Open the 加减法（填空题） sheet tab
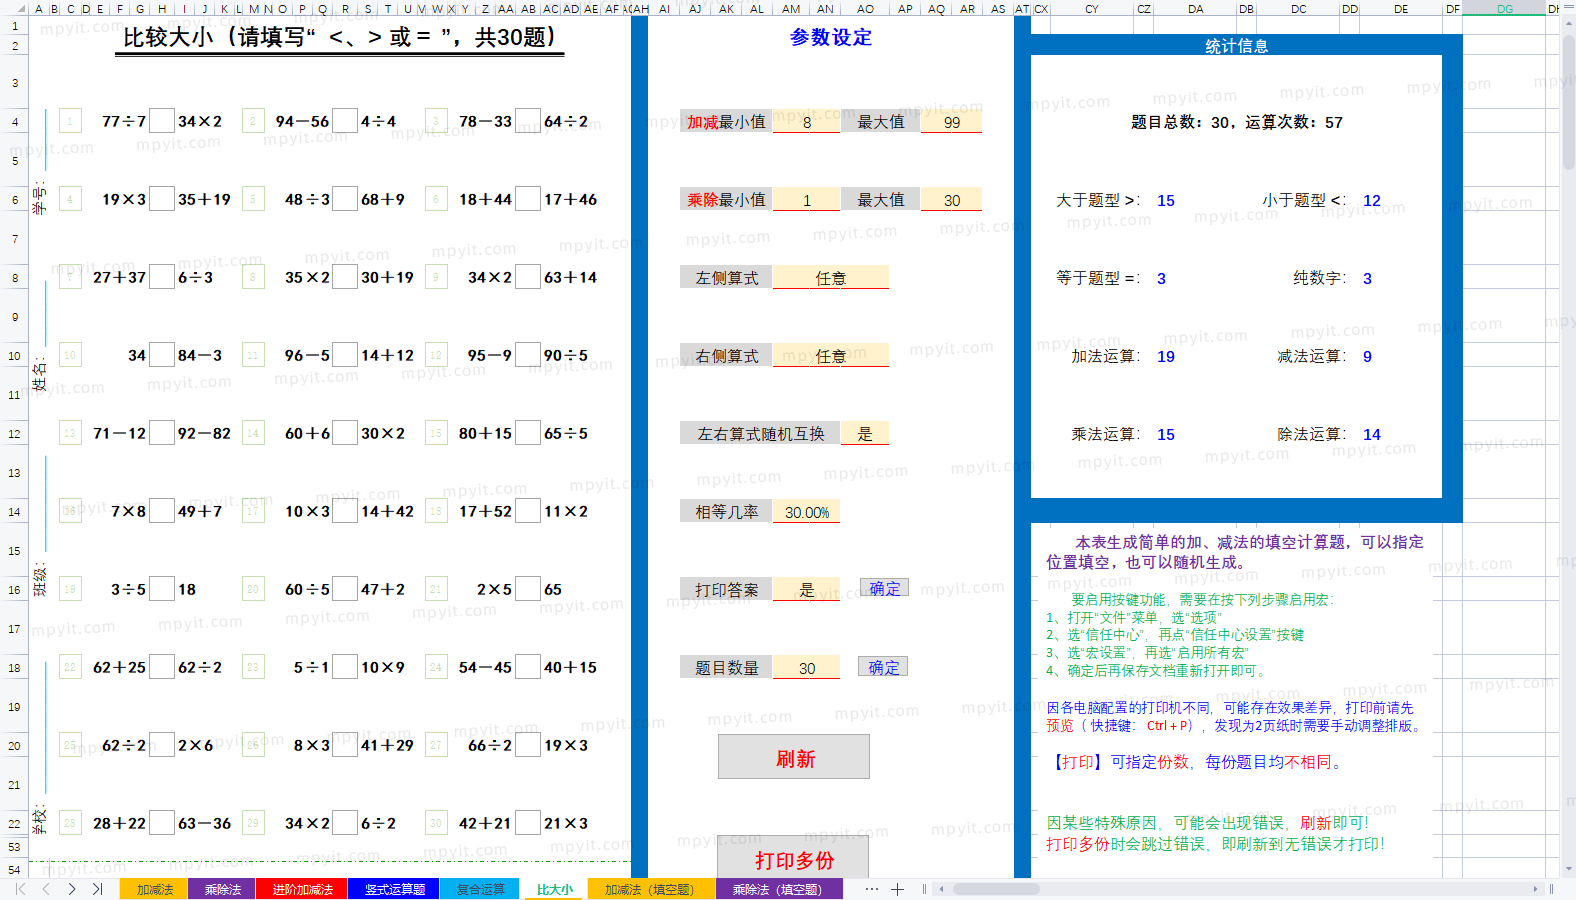Viewport: 1576px width, 900px height. [x=649, y=889]
